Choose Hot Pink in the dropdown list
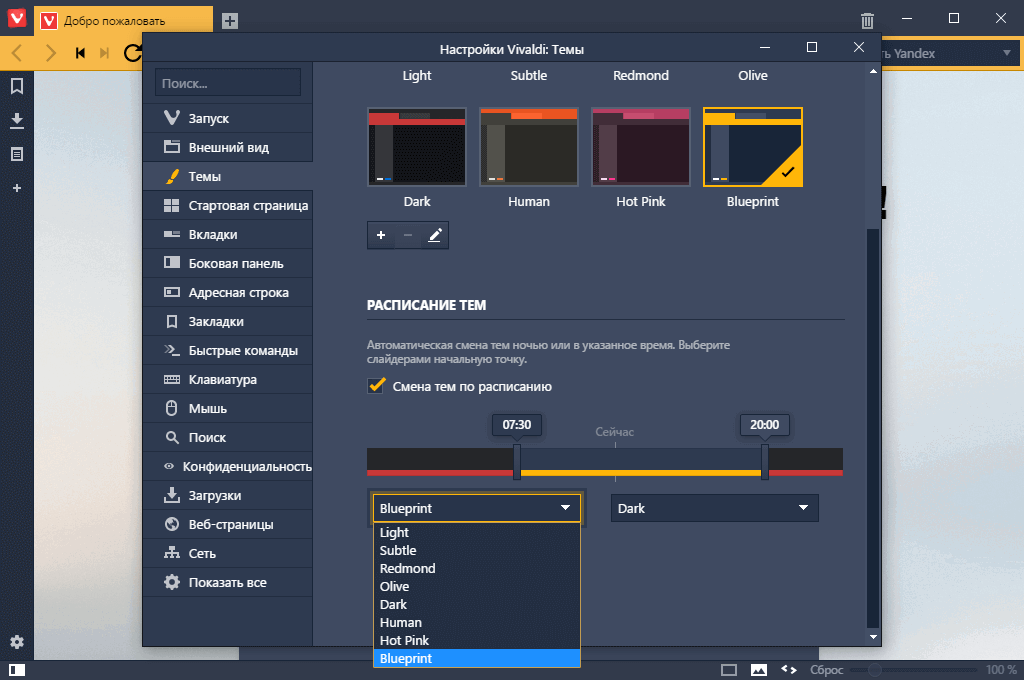Viewport: 1024px width, 680px height. (476, 640)
